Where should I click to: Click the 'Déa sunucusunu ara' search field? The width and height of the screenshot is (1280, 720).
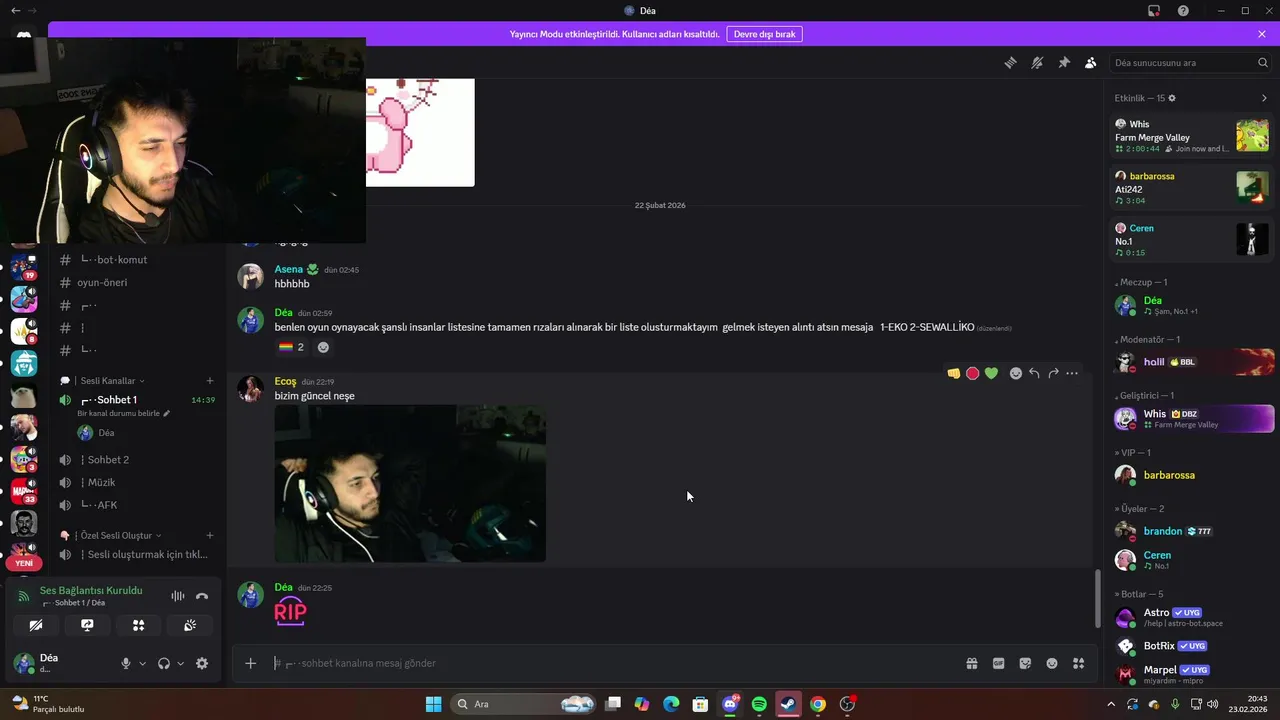point(1191,62)
